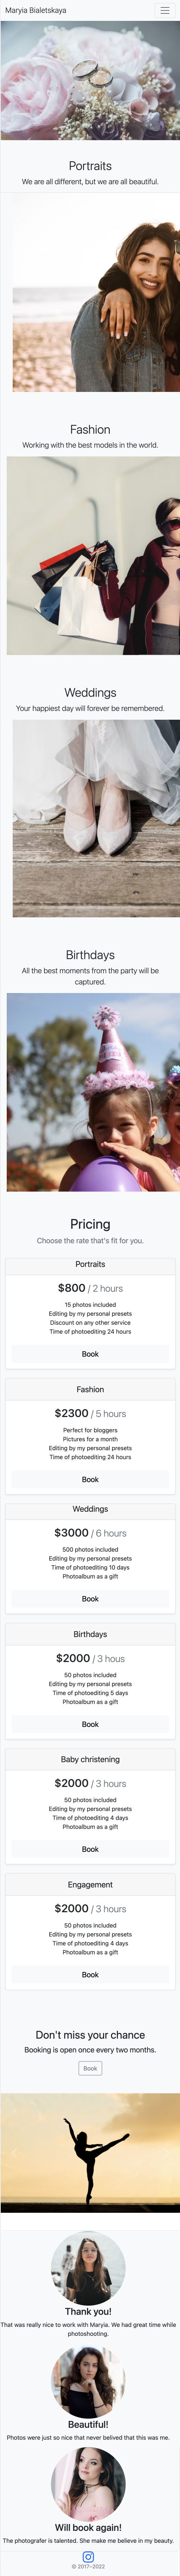This screenshot has height=2576, width=180.
Task: Open the hamburger navigation menu
Action: pyautogui.click(x=165, y=10)
